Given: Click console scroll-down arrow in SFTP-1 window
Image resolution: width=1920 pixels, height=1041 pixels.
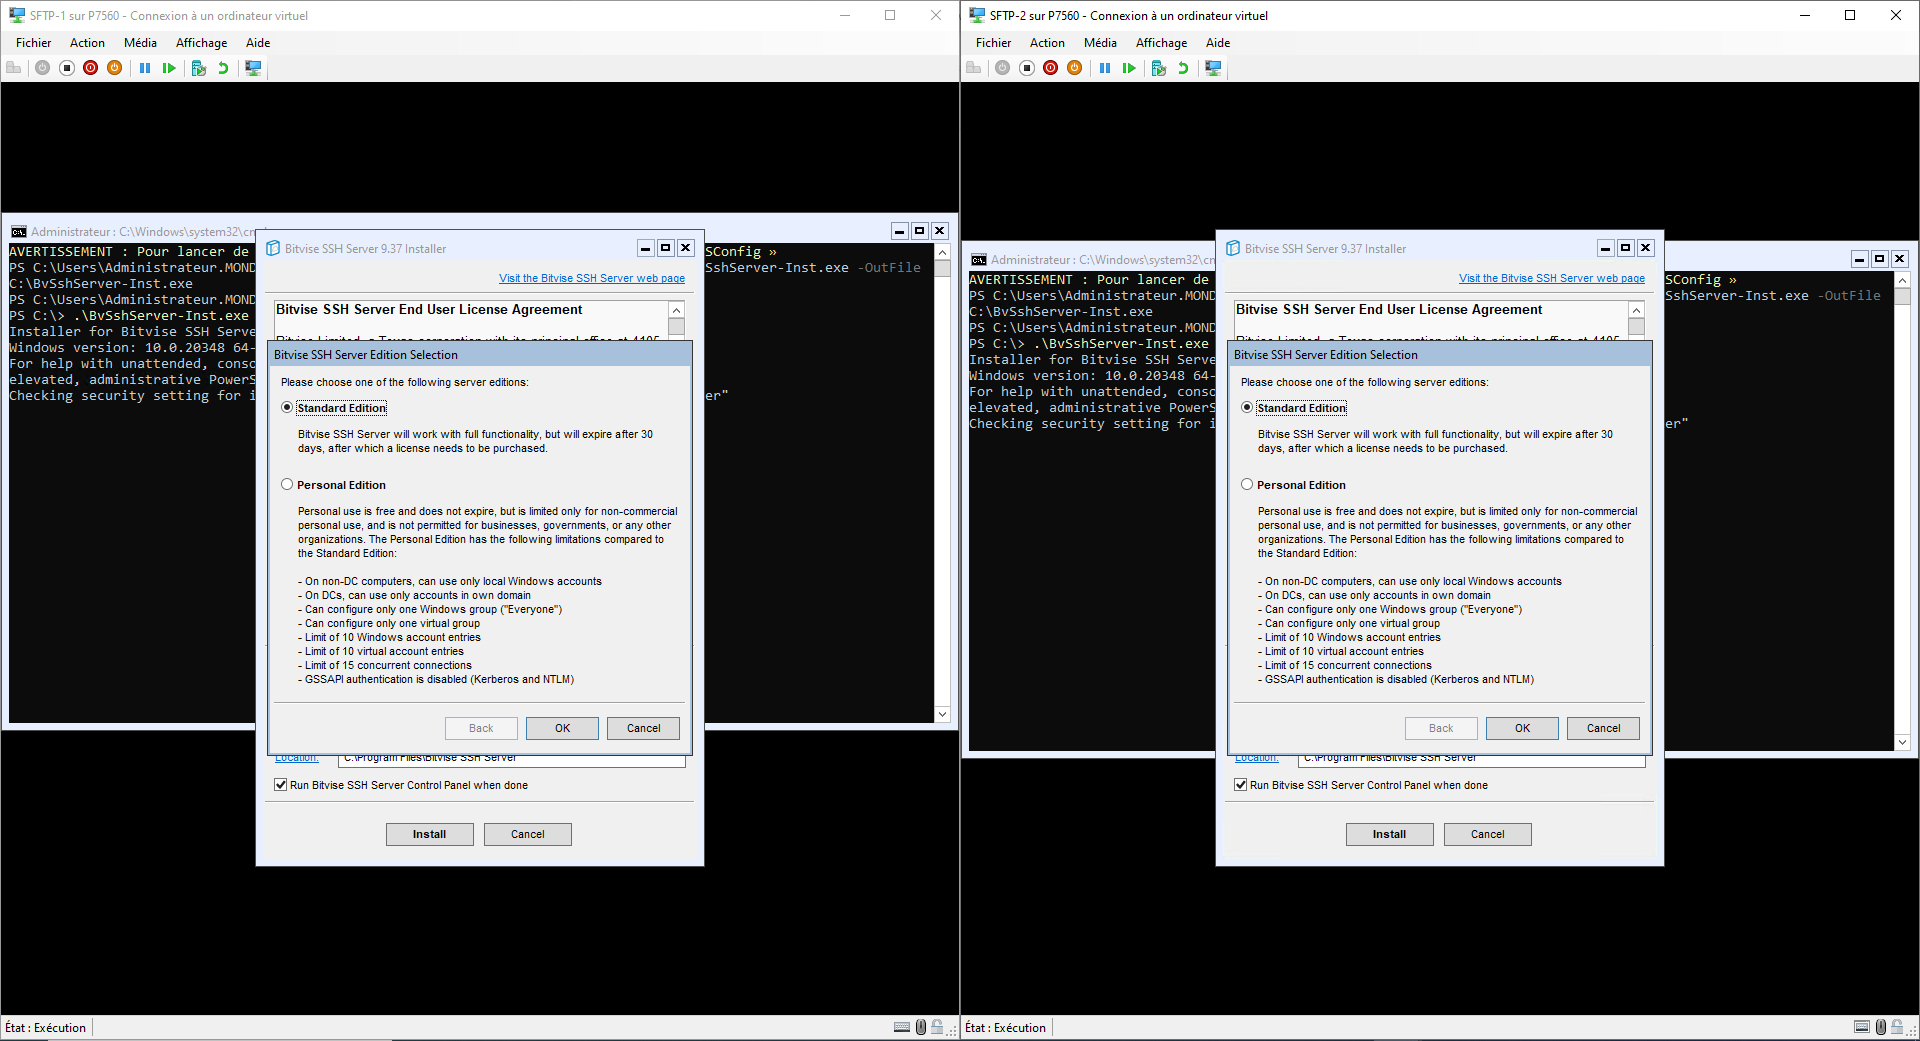Looking at the screenshot, I should point(942,714).
